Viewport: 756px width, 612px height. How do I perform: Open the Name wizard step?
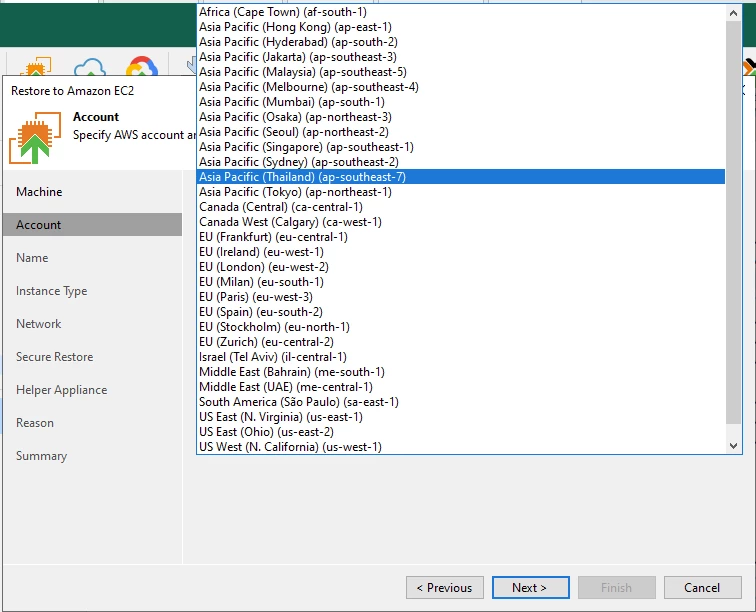[x=93, y=258]
